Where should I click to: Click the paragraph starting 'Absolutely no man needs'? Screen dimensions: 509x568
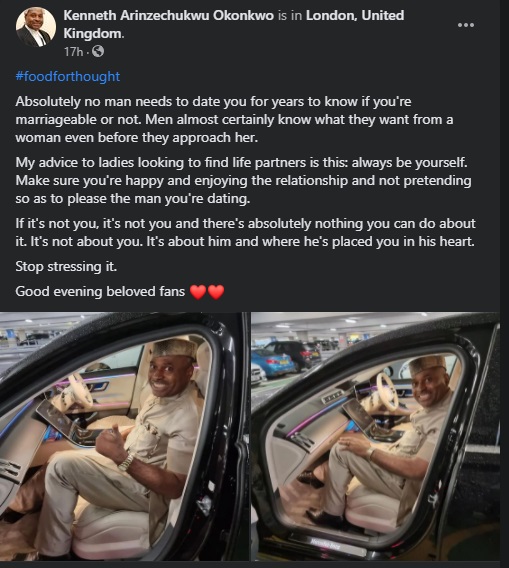234,120
